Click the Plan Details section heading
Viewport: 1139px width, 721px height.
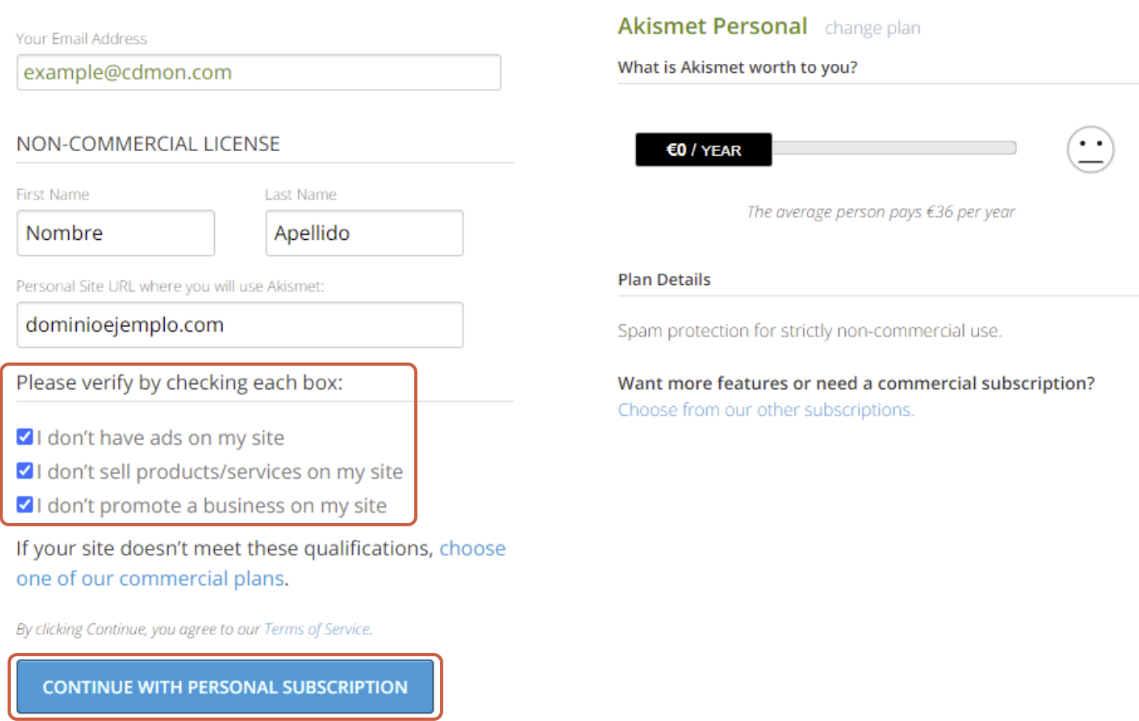(x=664, y=280)
